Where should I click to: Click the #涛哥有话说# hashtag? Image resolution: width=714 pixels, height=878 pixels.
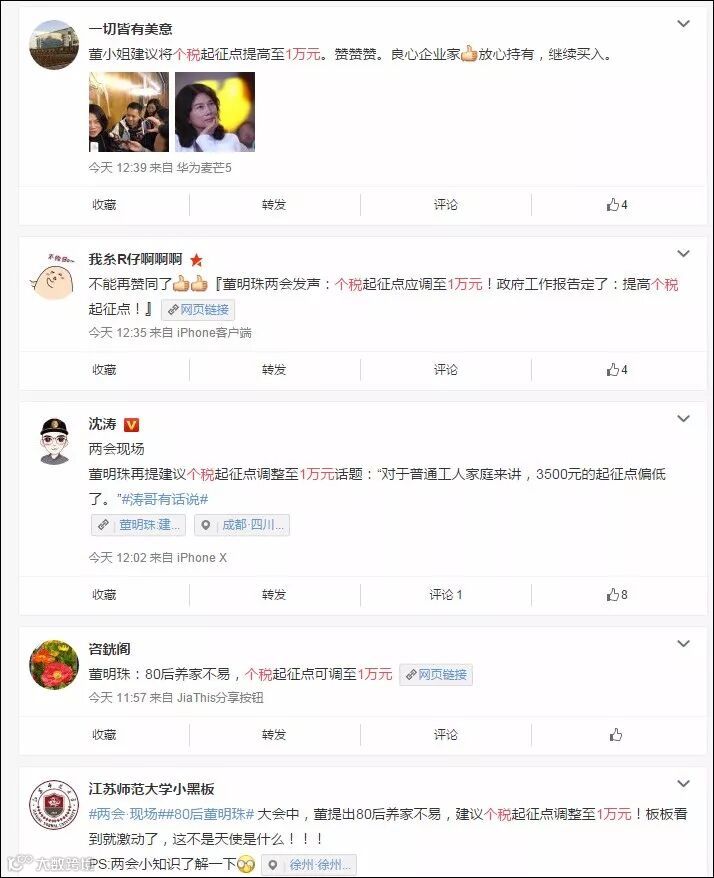[x=165, y=499]
